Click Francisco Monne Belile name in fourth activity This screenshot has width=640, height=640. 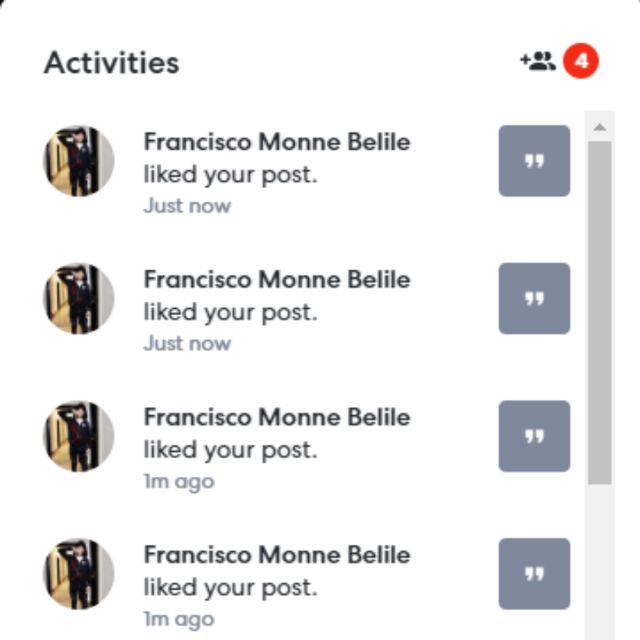[276, 555]
